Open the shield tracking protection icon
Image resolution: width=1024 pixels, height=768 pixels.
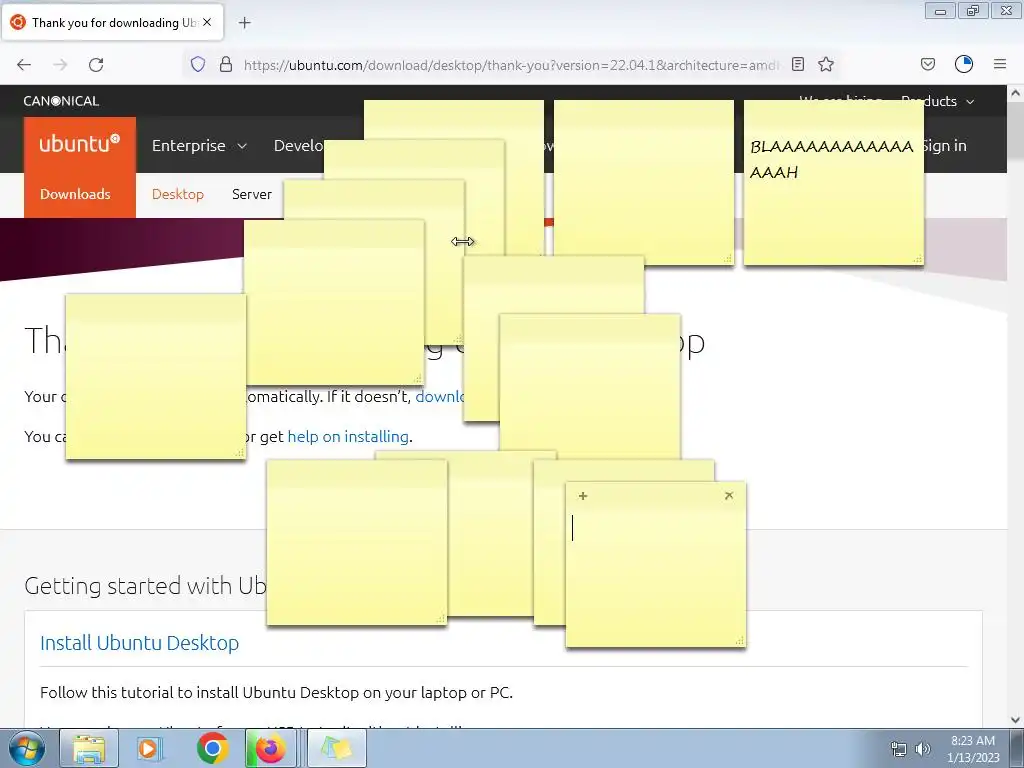198,64
